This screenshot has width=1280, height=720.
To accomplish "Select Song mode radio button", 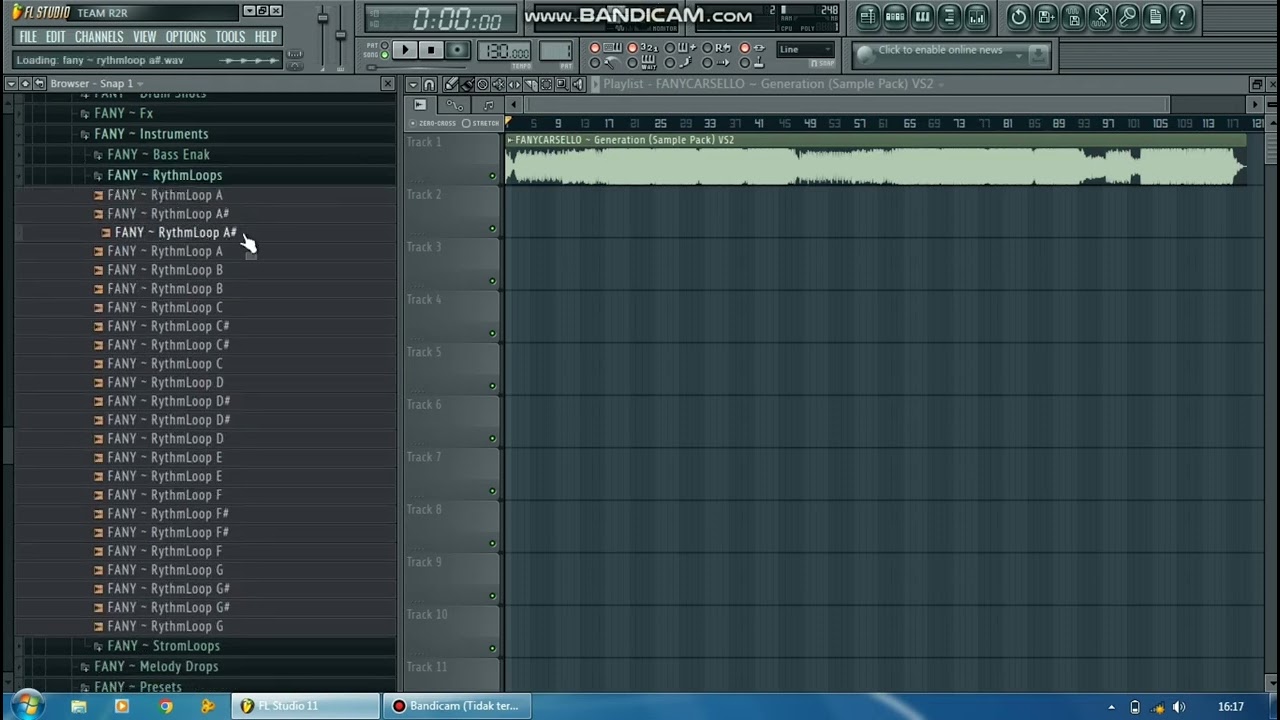I will point(384,55).
